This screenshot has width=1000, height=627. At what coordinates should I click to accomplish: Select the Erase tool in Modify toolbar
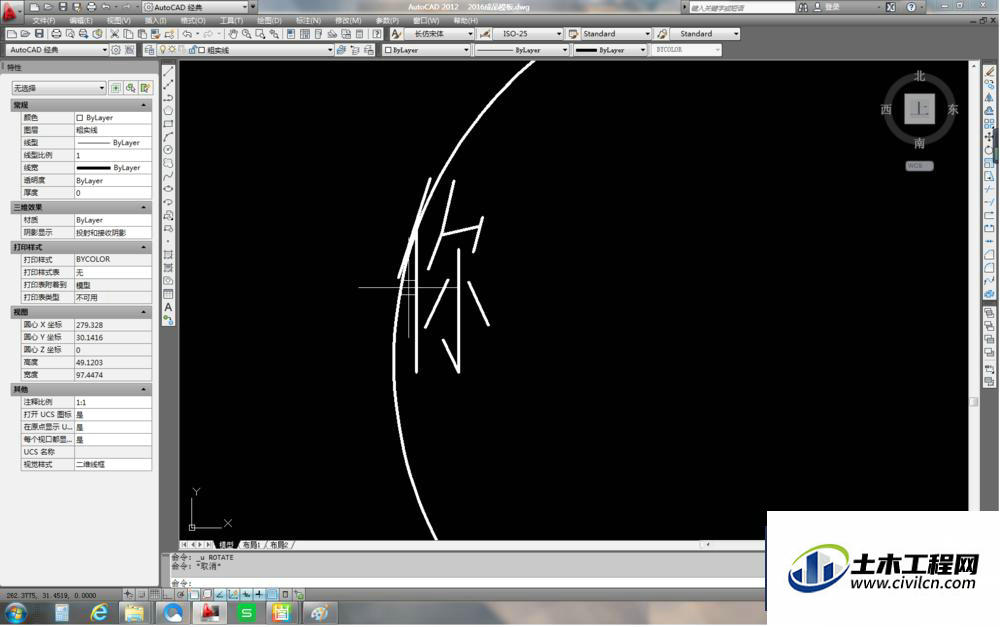pyautogui.click(x=989, y=71)
